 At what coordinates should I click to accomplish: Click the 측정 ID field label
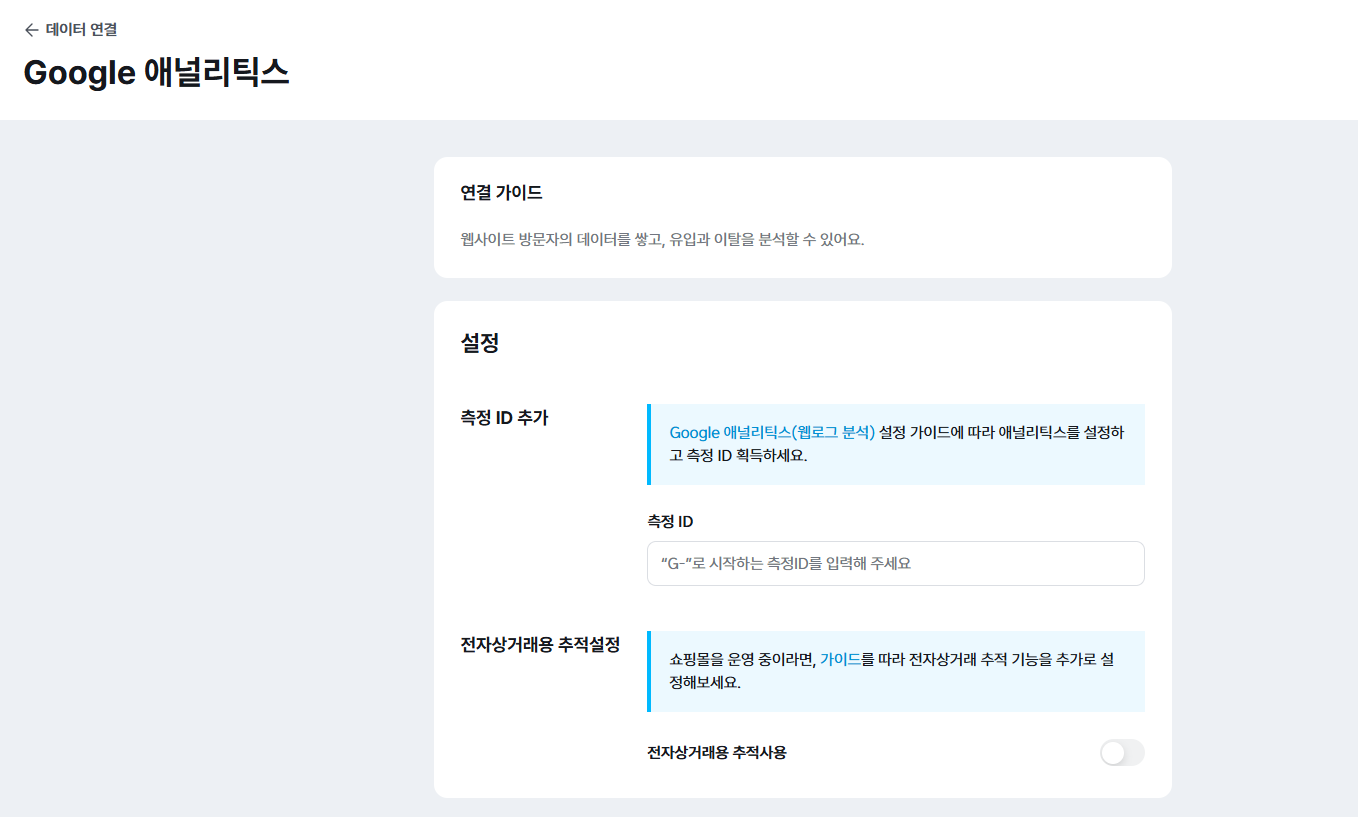click(670, 521)
